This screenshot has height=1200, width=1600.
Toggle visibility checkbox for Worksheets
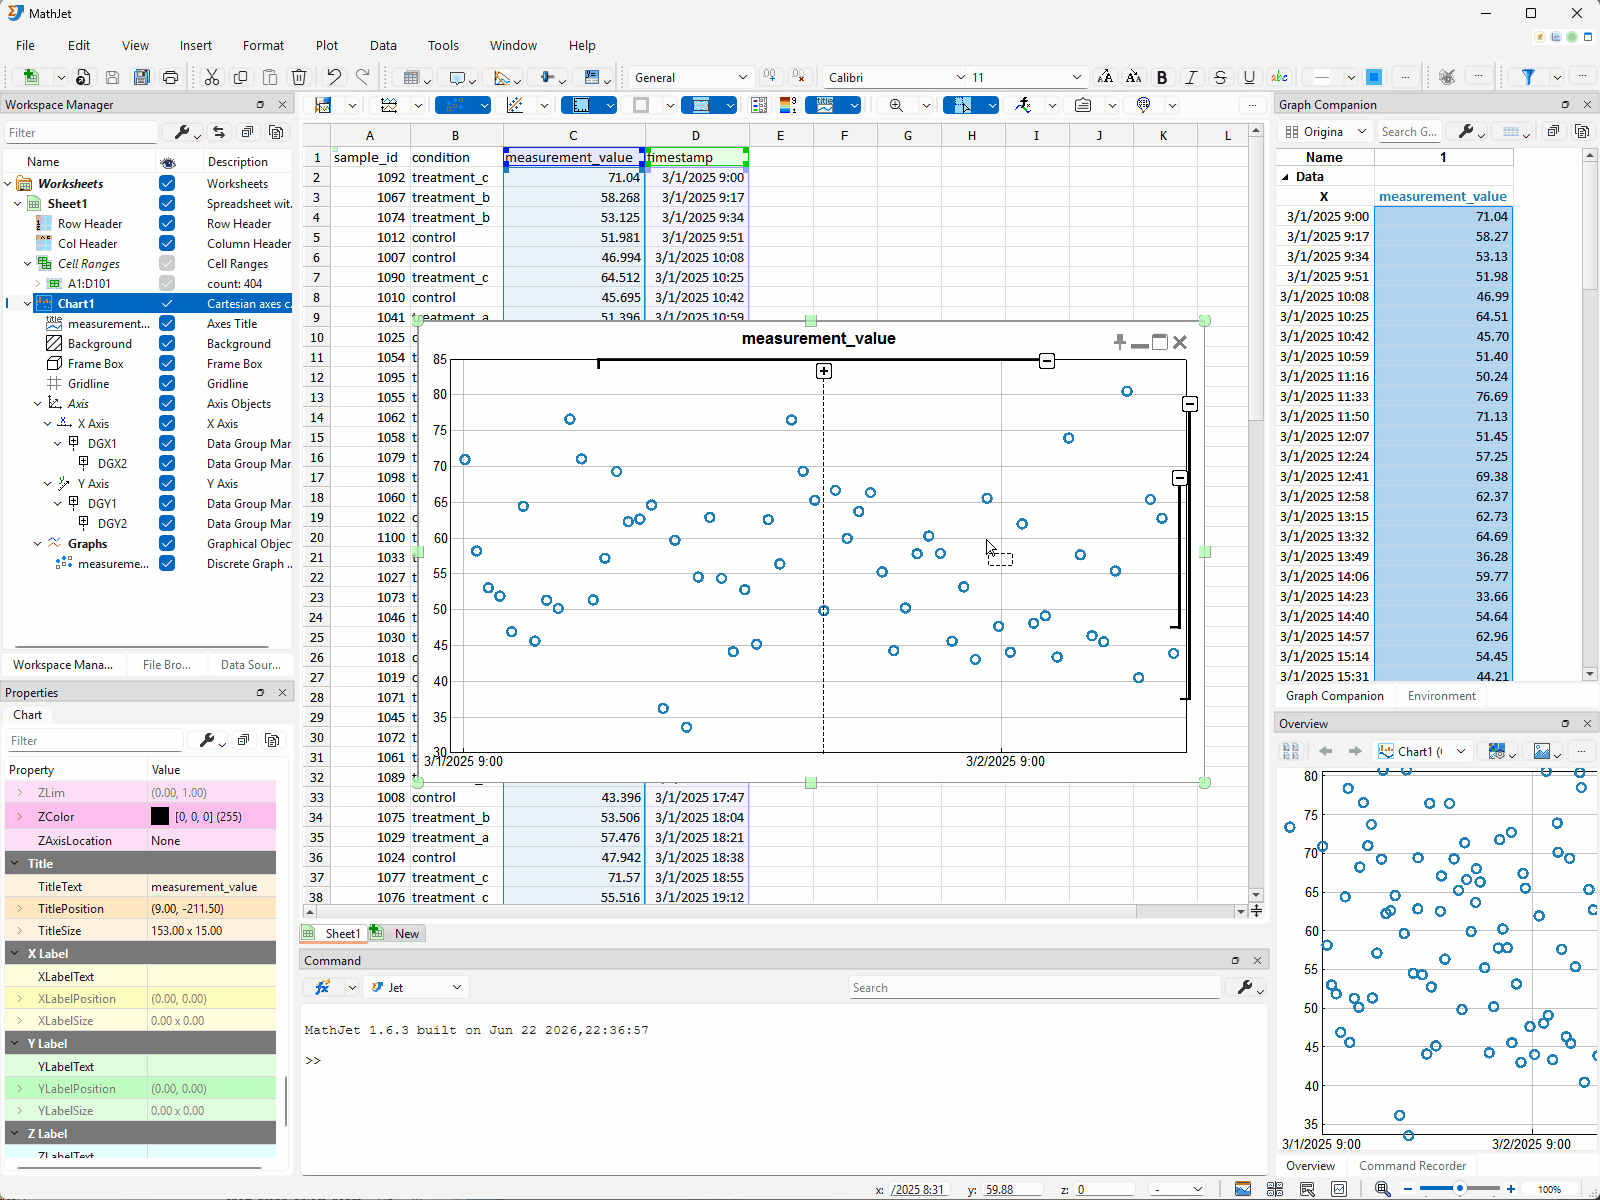[x=167, y=183]
